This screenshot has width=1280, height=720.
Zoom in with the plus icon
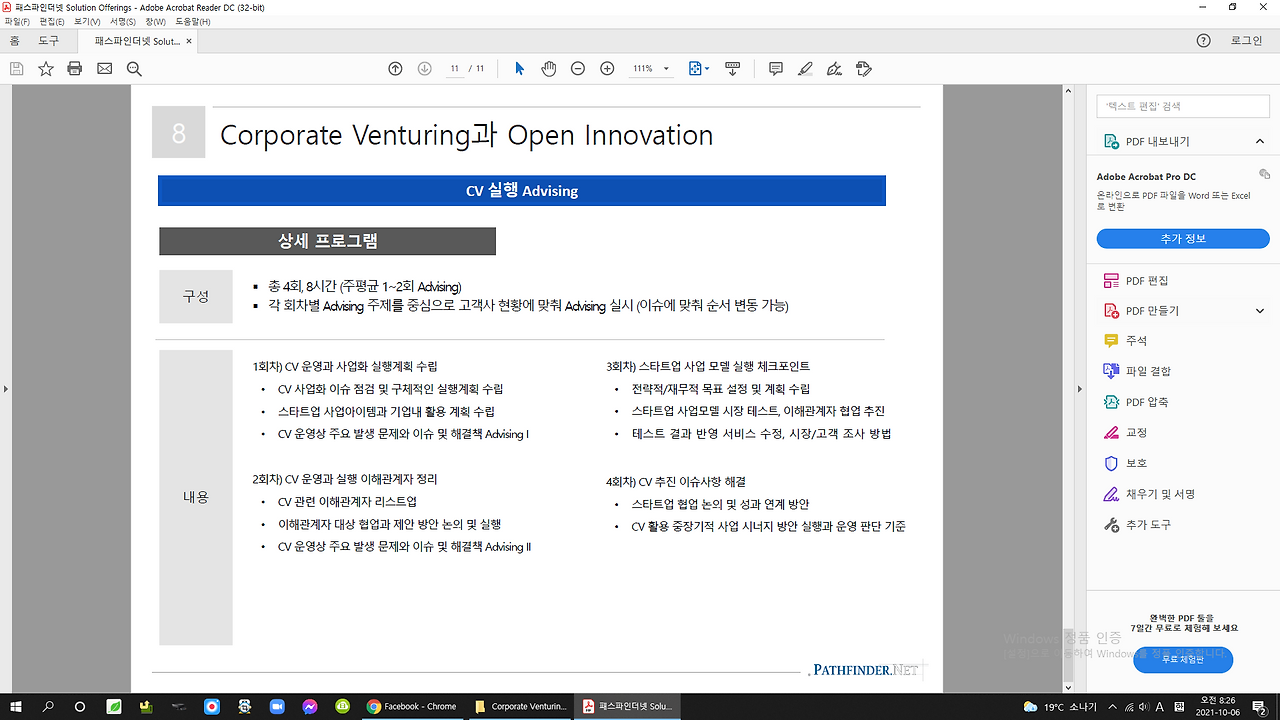tap(607, 69)
